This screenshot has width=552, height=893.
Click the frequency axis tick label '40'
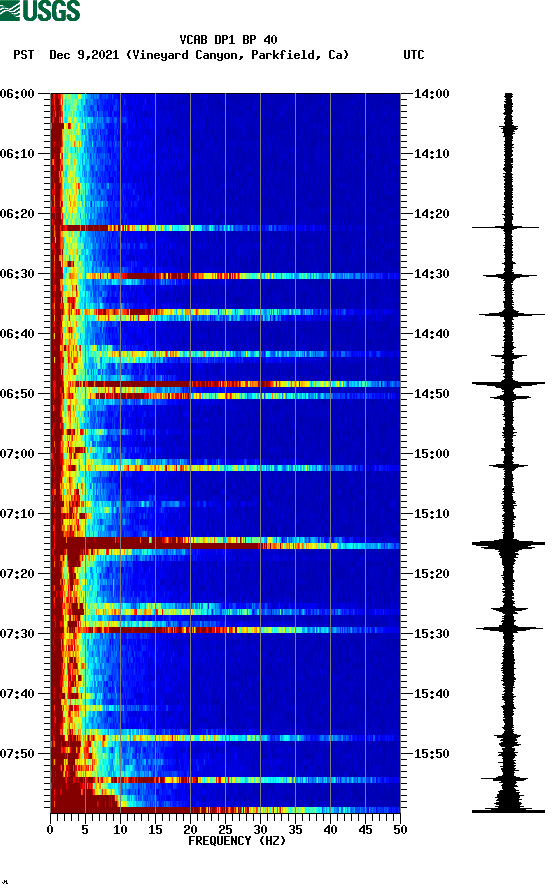330,830
